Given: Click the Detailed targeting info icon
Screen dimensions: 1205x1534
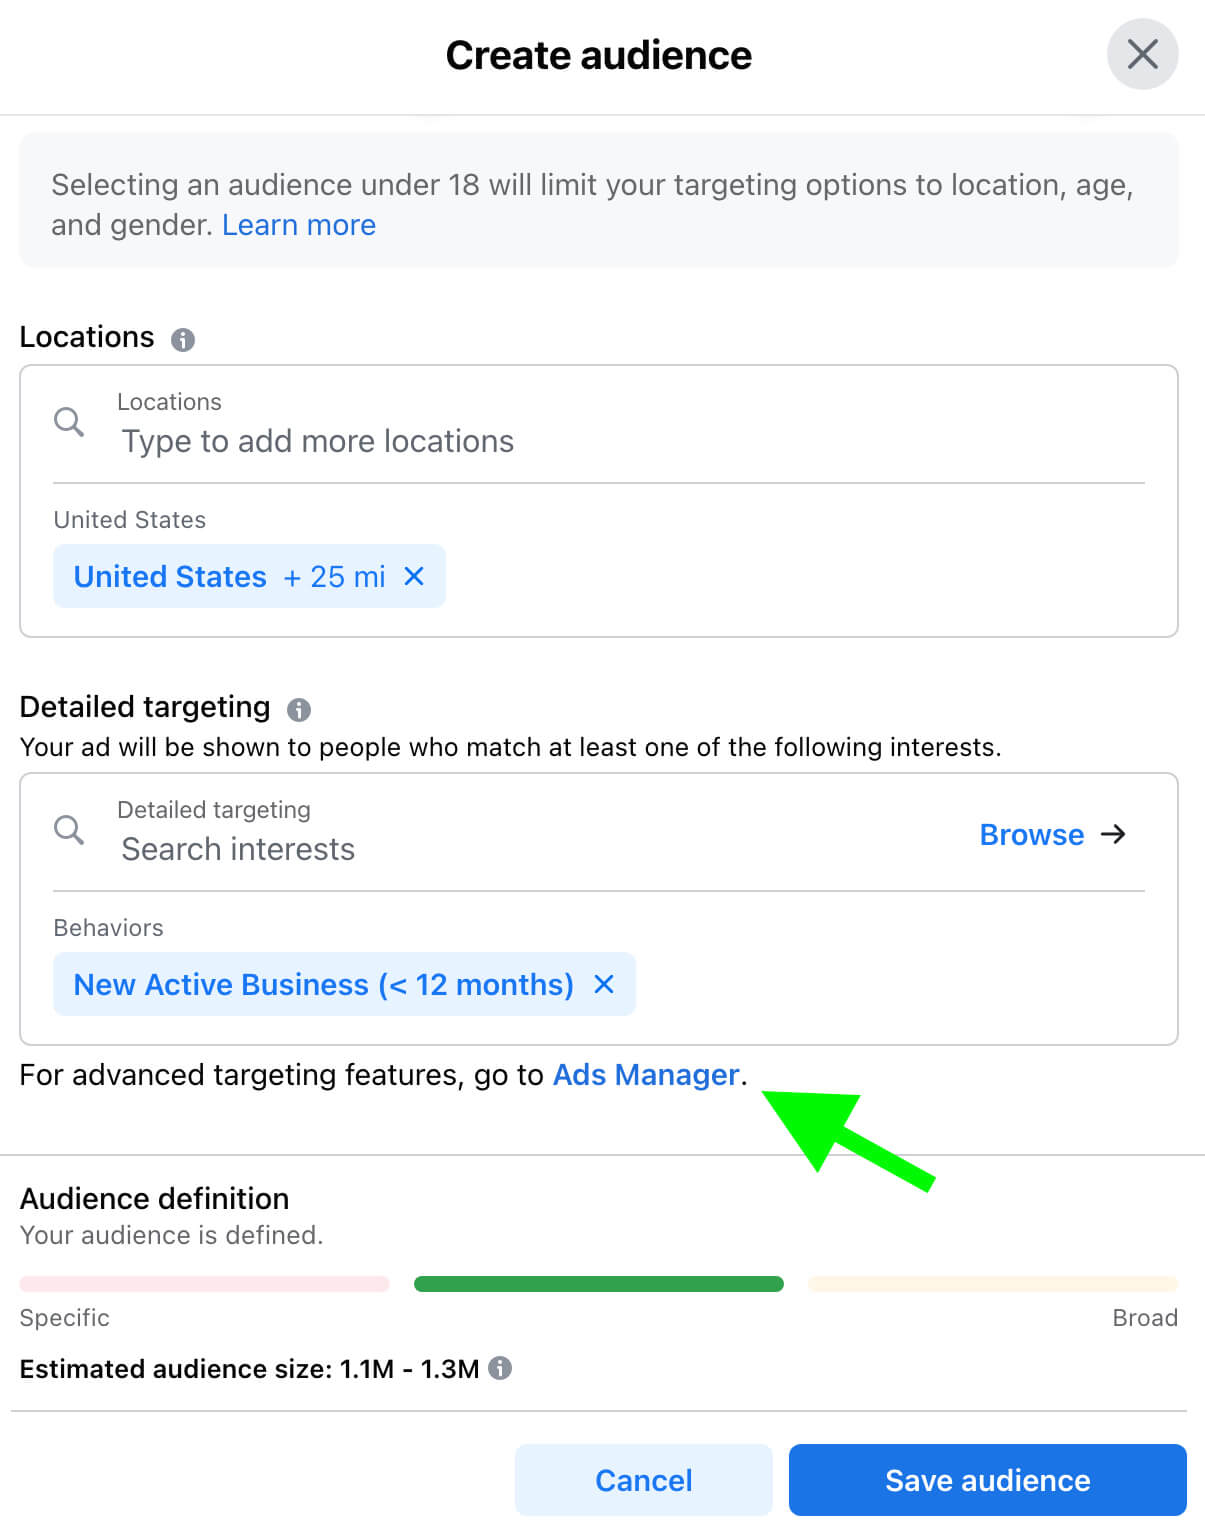Looking at the screenshot, I should [x=299, y=710].
